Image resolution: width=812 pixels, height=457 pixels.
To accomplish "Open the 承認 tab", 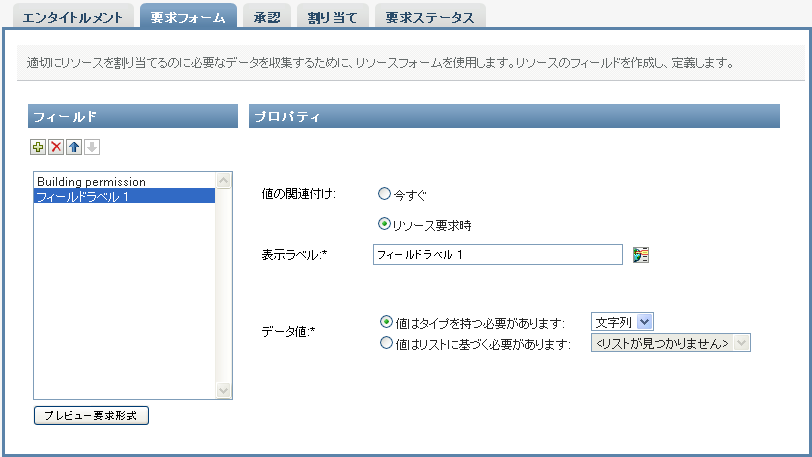I will (x=267, y=16).
